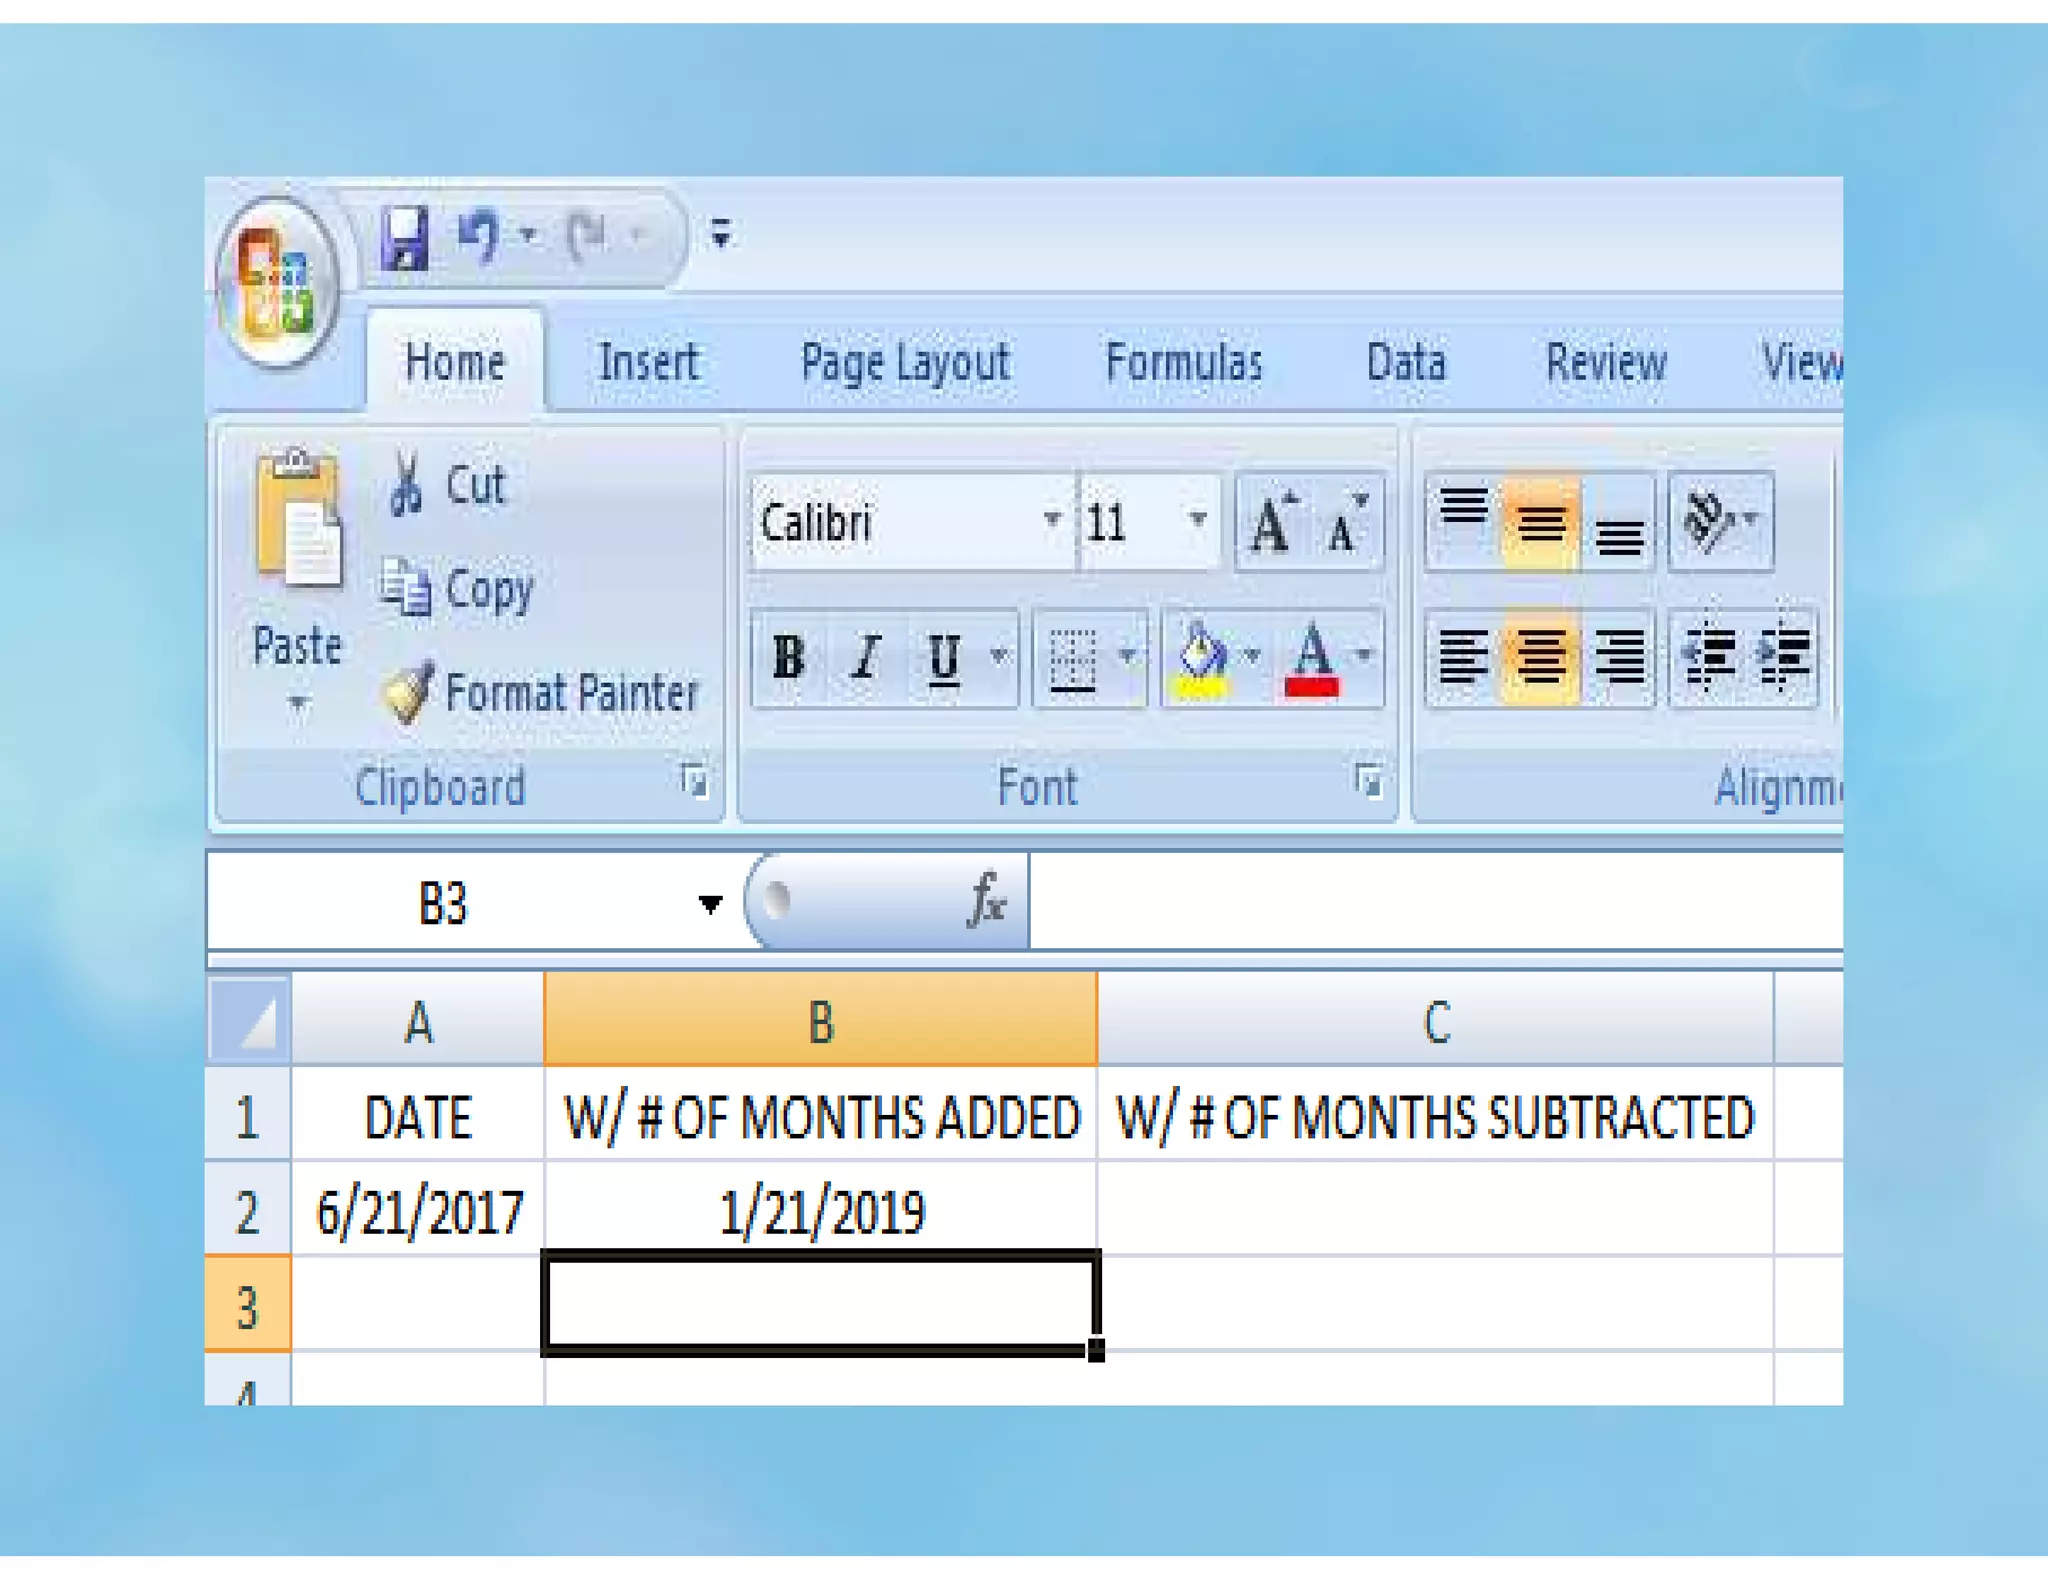The width and height of the screenshot is (2048, 1582).
Task: Click the Save icon in quick access toolbar
Action: pyautogui.click(x=405, y=238)
